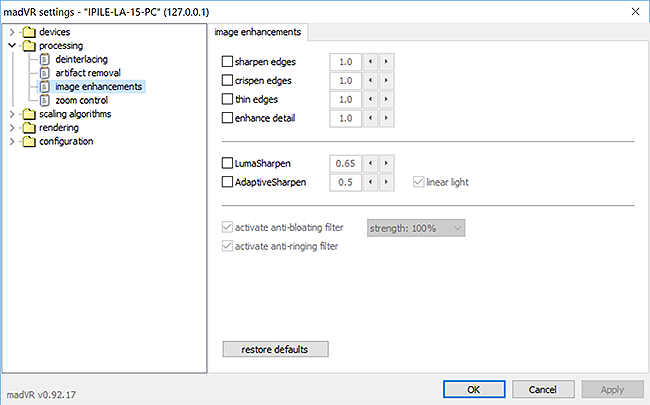The image size is (650, 405).
Task: Enable the thin edges checkbox
Action: point(227,99)
